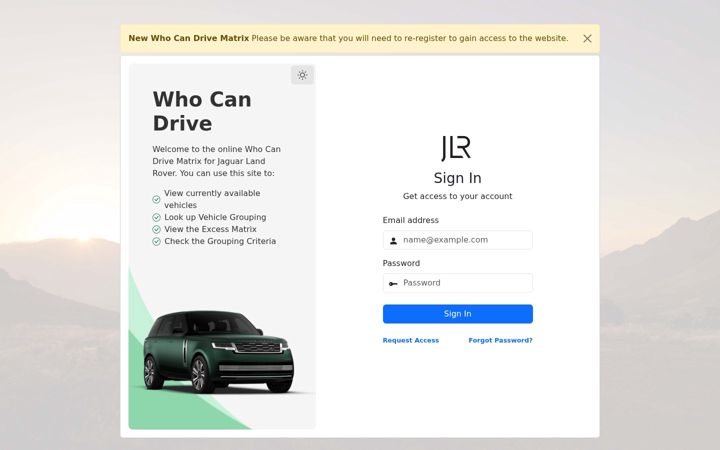This screenshot has height=450, width=720.
Task: Click the 'Who Can Drive' heading
Action: (202, 111)
